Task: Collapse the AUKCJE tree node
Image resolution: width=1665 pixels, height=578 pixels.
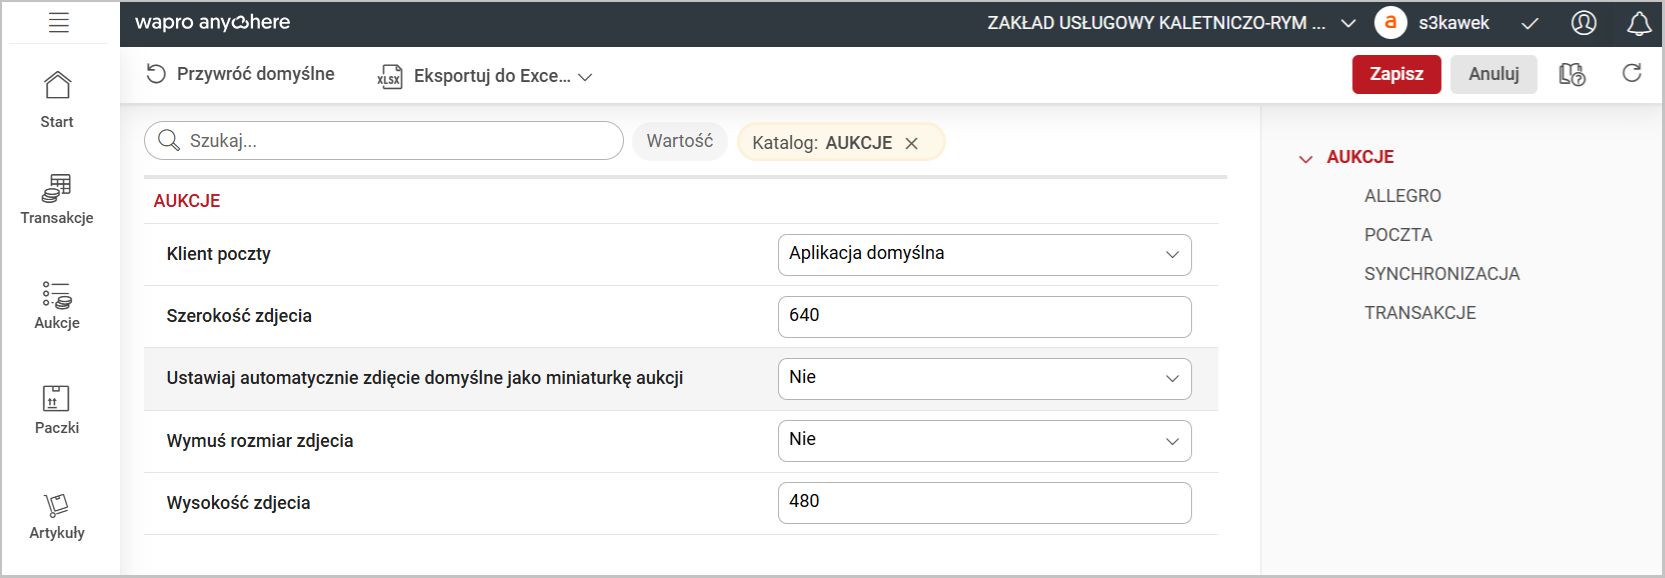Action: pos(1305,158)
